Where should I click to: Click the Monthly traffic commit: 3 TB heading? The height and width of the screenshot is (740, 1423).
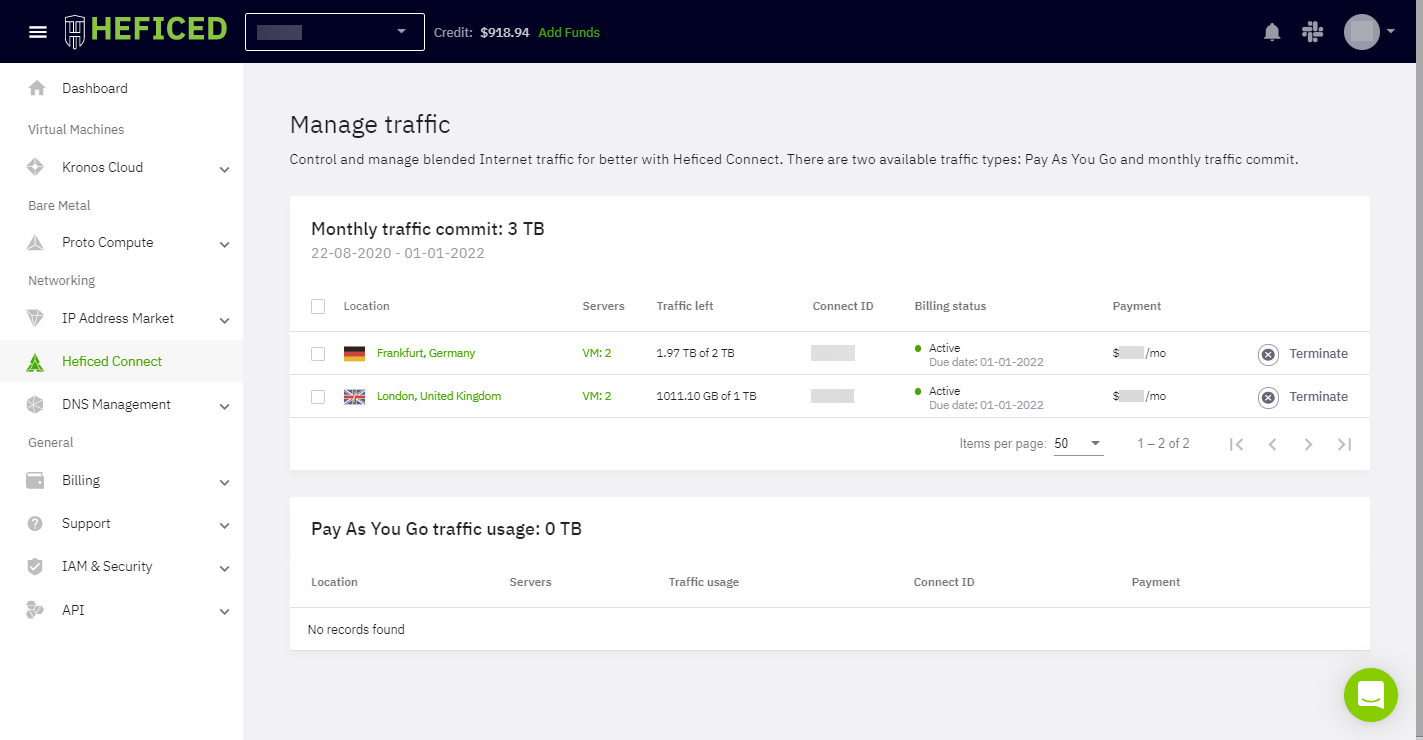pyautogui.click(x=428, y=229)
